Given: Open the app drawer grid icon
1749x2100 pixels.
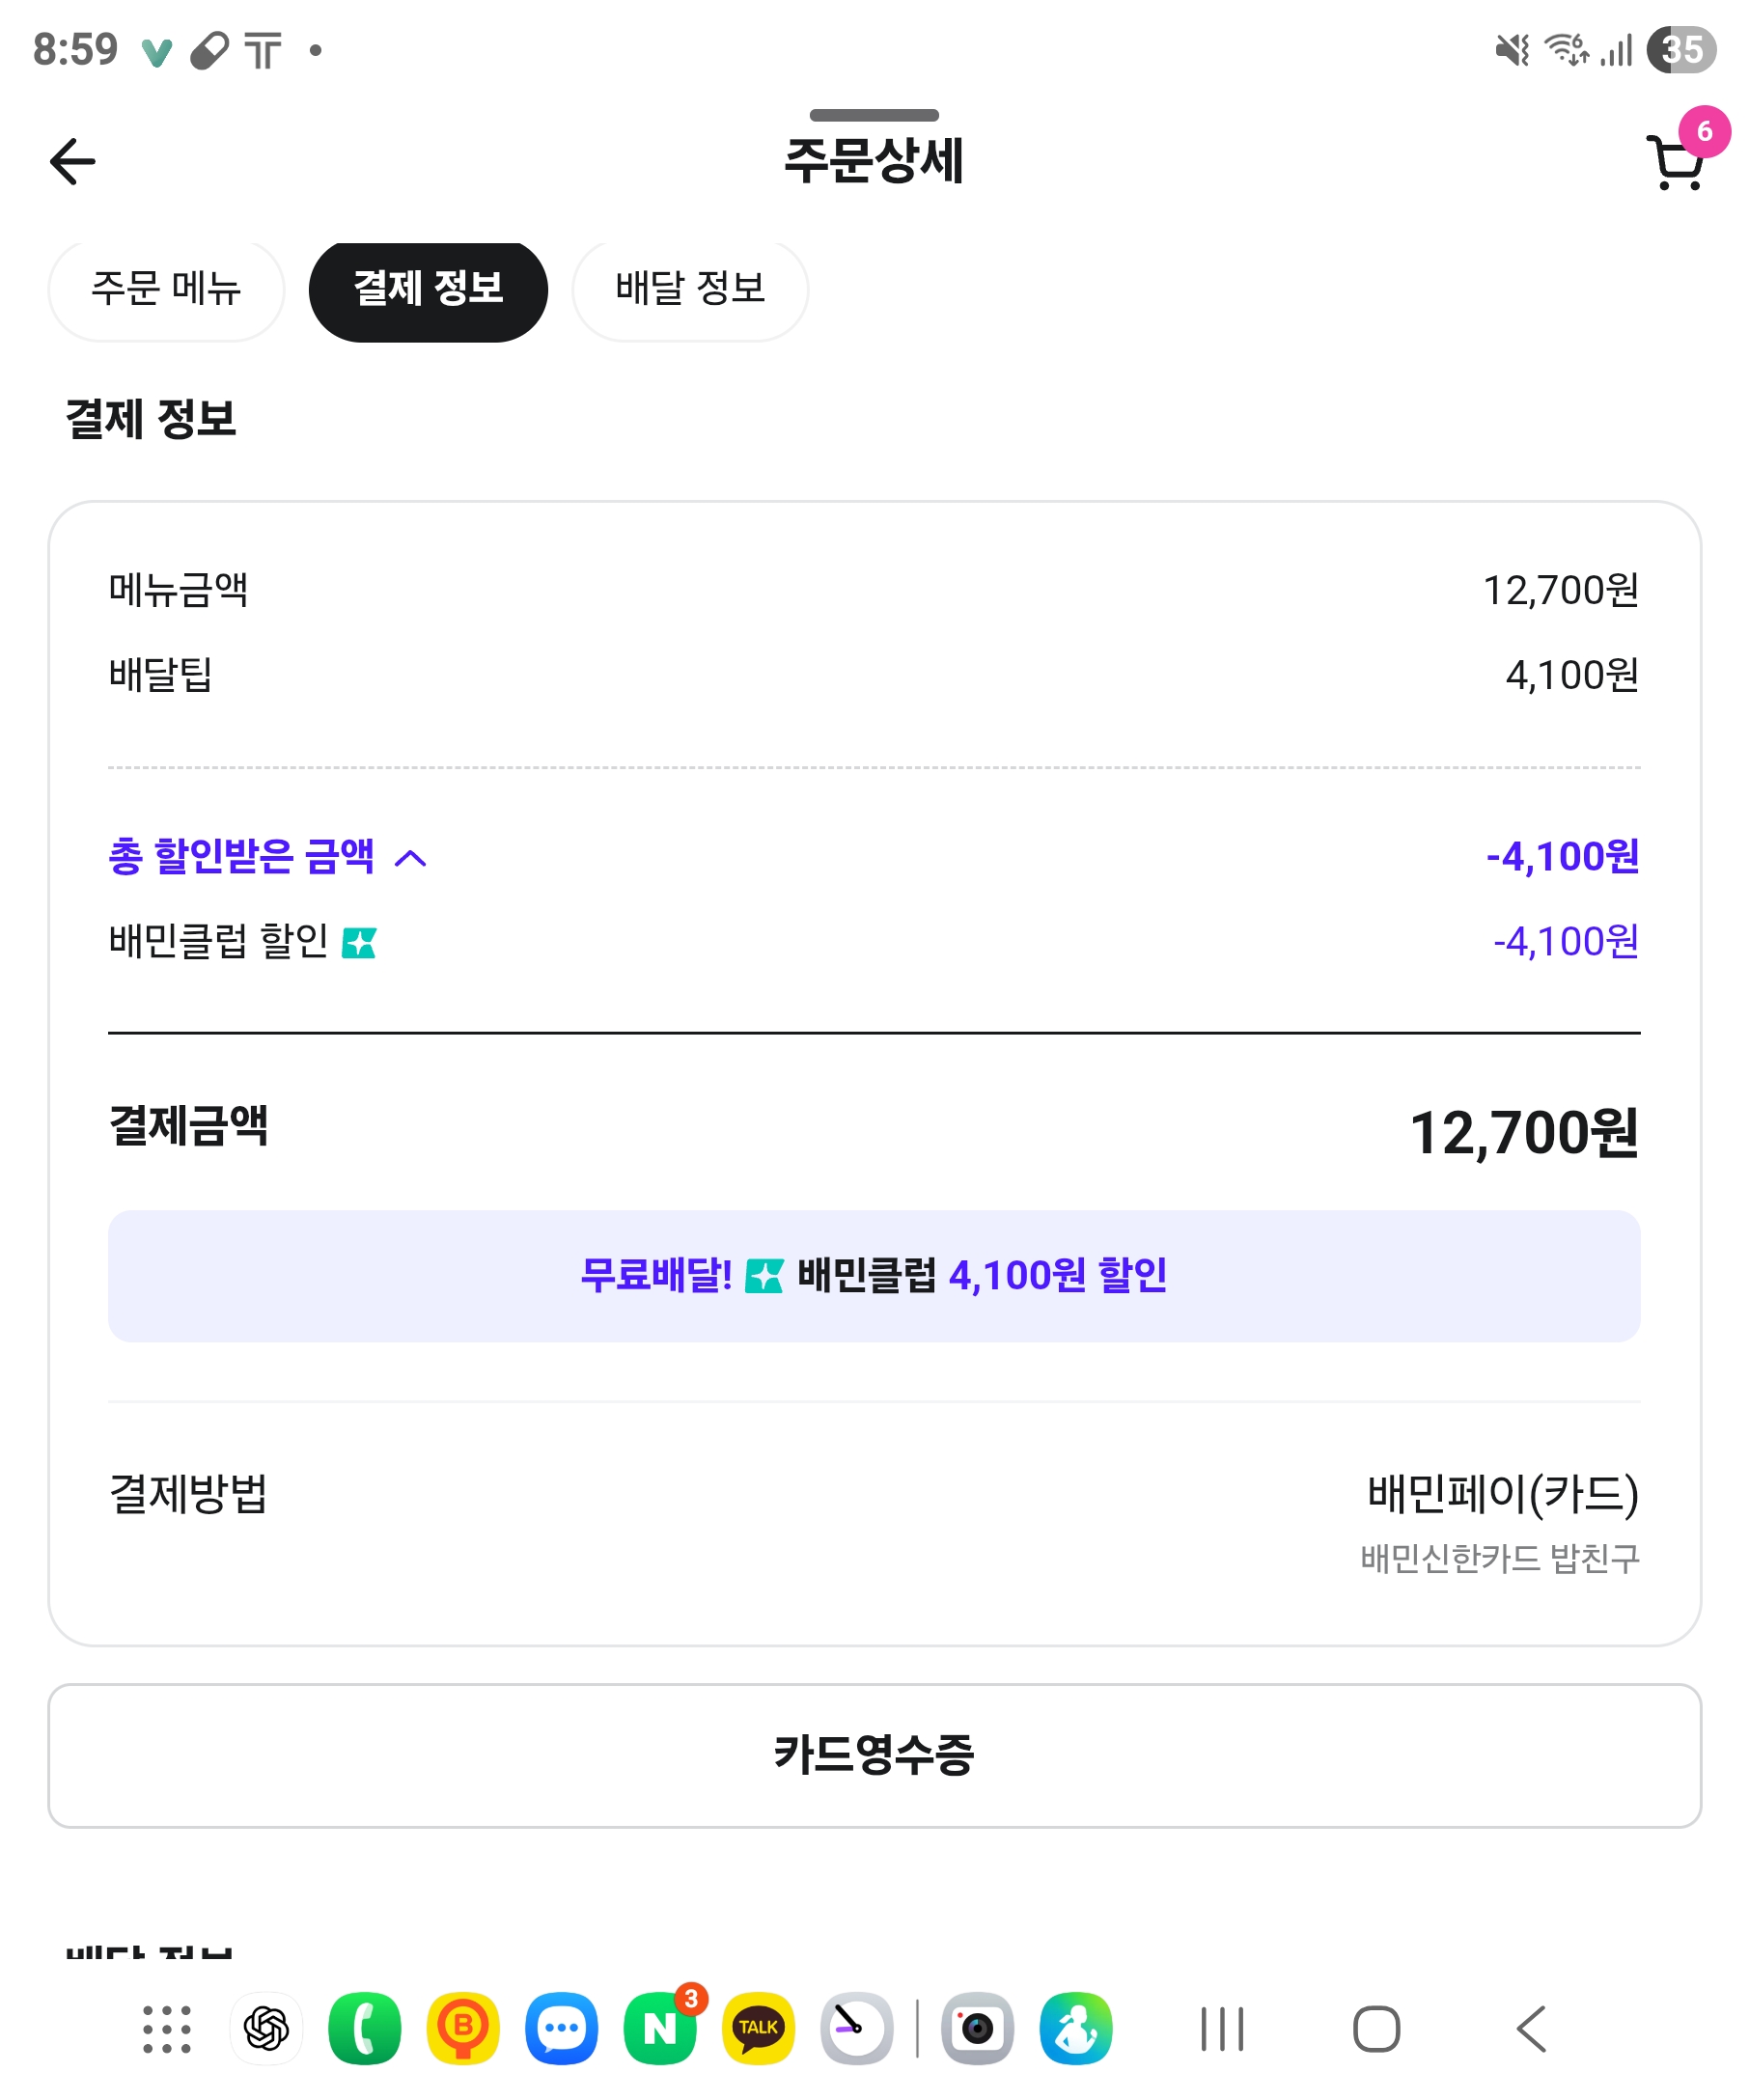Looking at the screenshot, I should point(166,2030).
